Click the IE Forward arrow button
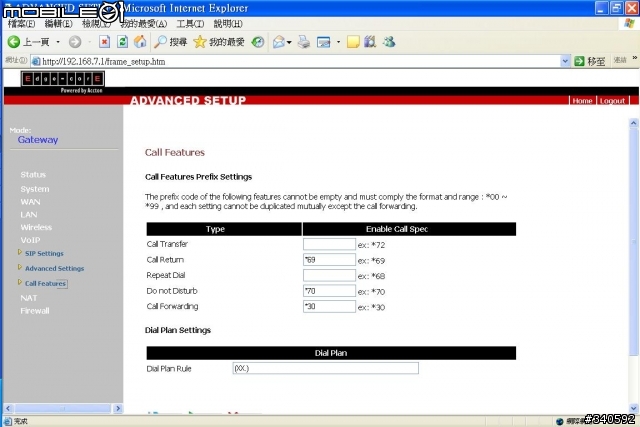This screenshot has height=427, width=640. (x=75, y=42)
